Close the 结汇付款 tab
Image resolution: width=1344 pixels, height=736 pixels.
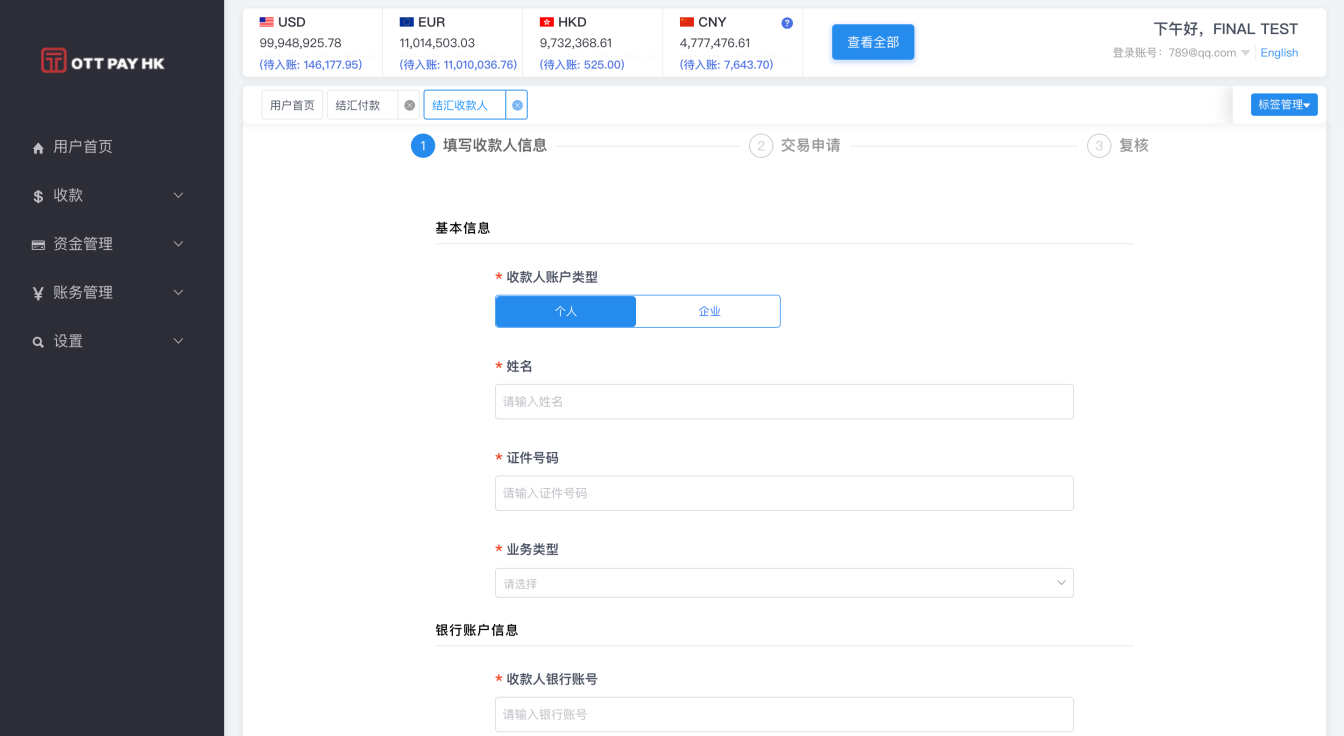409,105
